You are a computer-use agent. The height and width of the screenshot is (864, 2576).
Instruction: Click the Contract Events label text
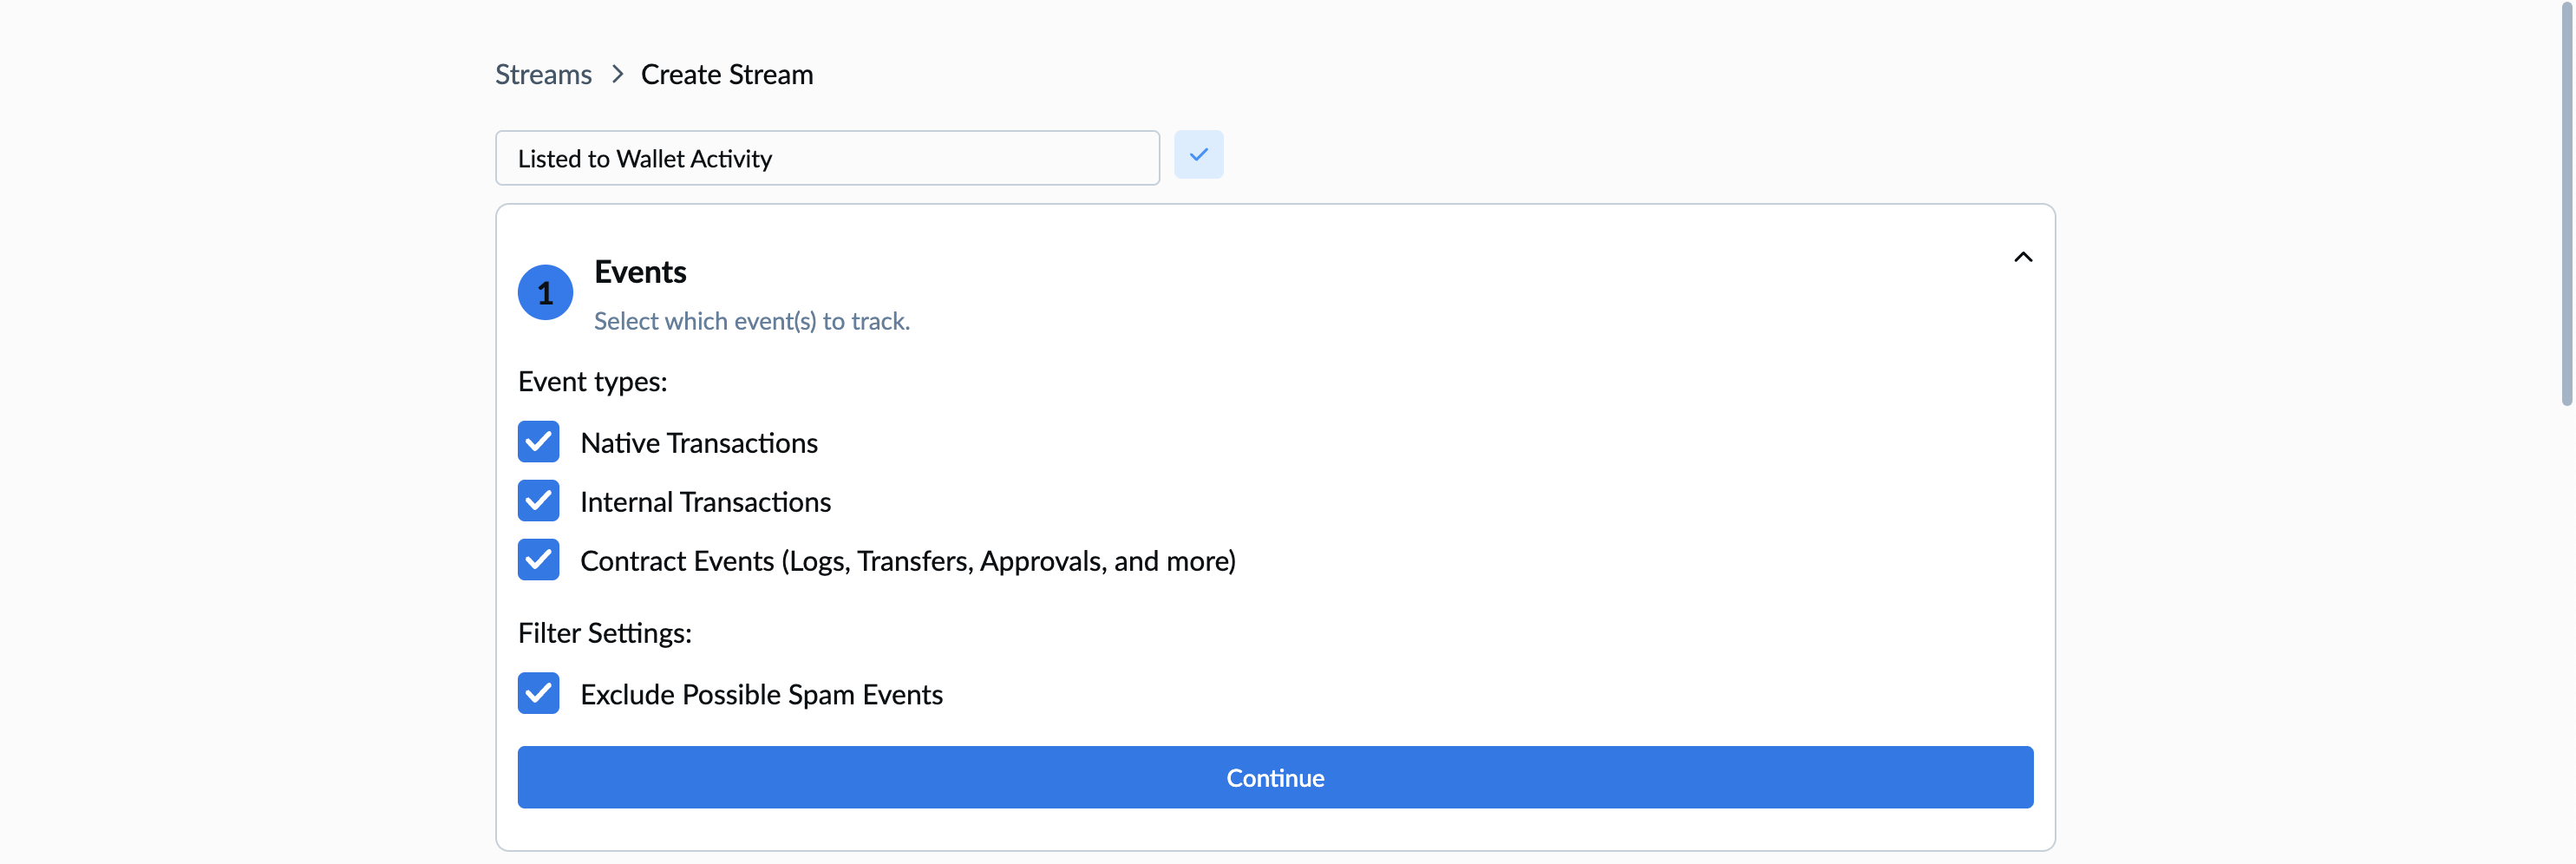pos(907,561)
